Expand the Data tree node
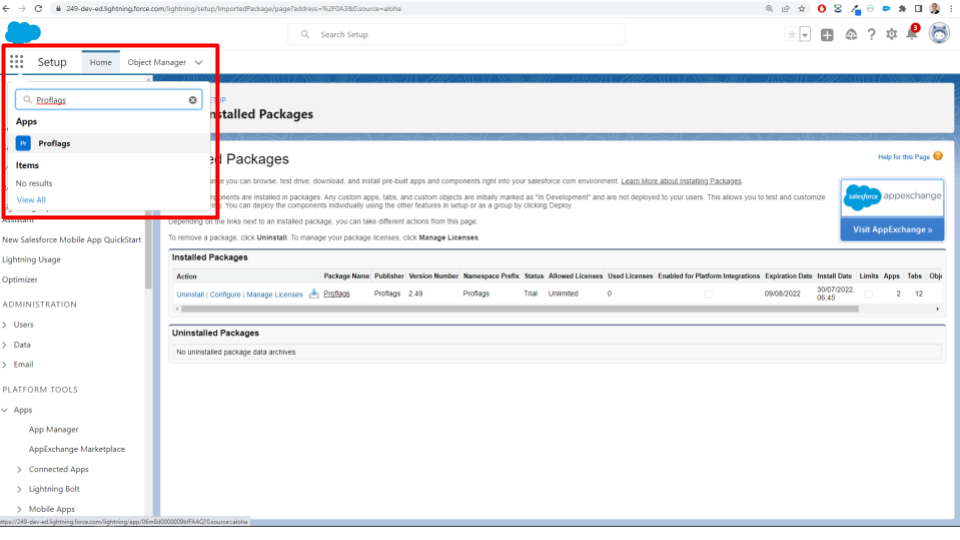 [5, 345]
